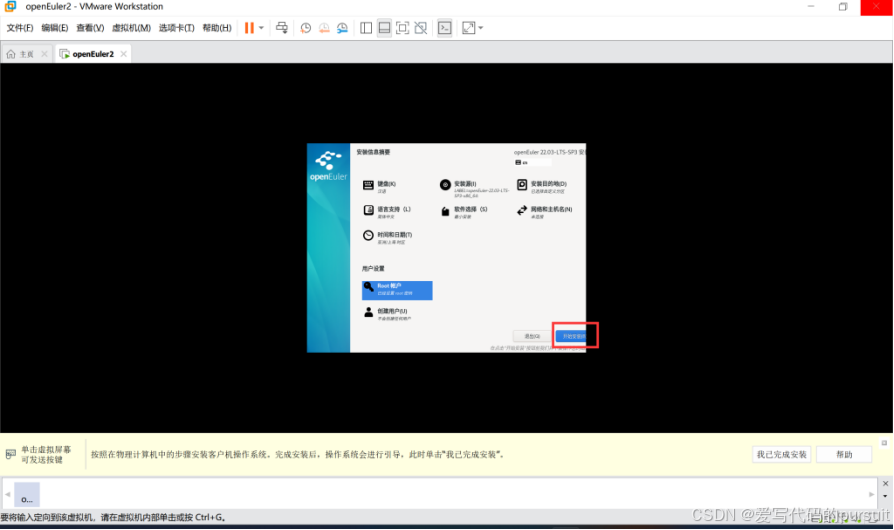This screenshot has height=530, width=894.
Task: Click the keyboard hint icon in yellow bar
Action: 10,454
